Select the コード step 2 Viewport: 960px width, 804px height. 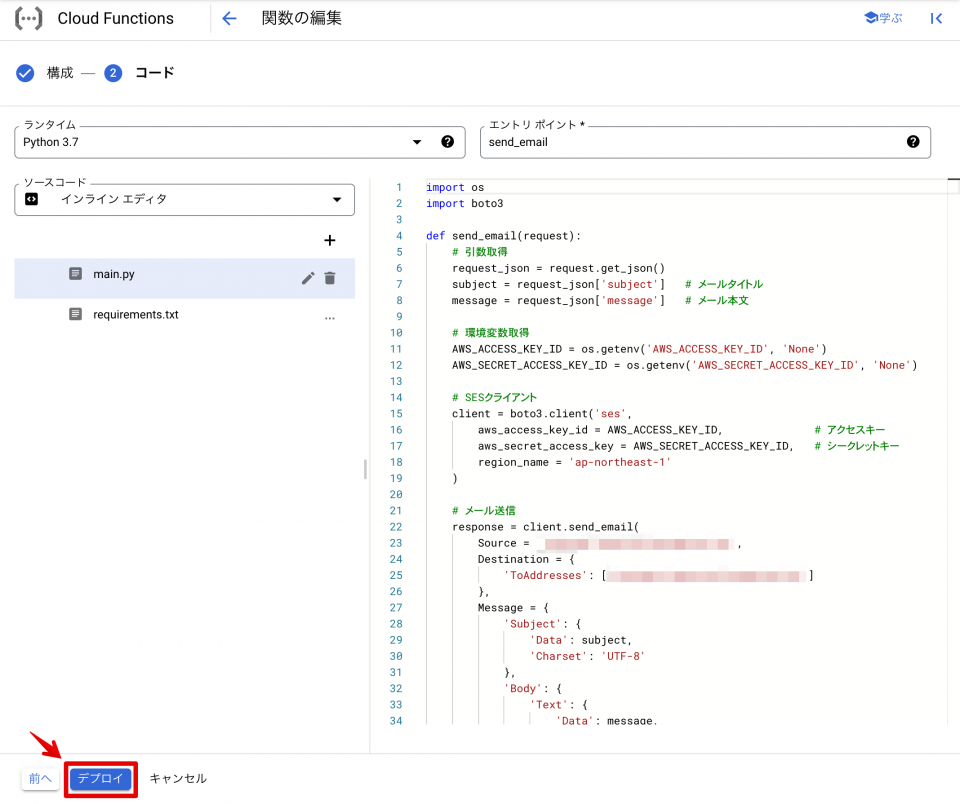click(x=139, y=73)
